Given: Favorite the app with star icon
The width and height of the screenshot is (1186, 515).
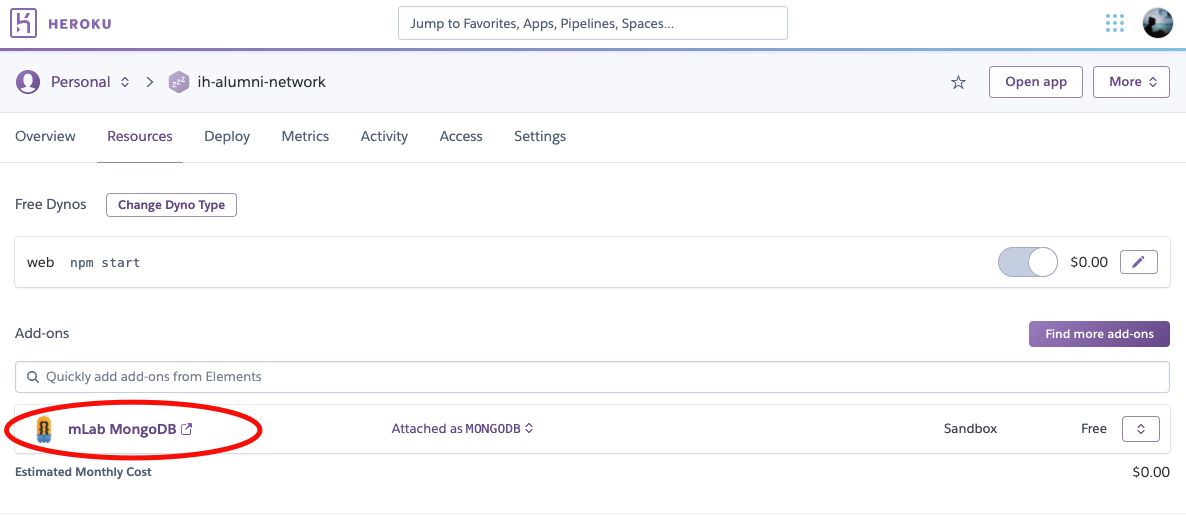Looking at the screenshot, I should pyautogui.click(x=958, y=82).
